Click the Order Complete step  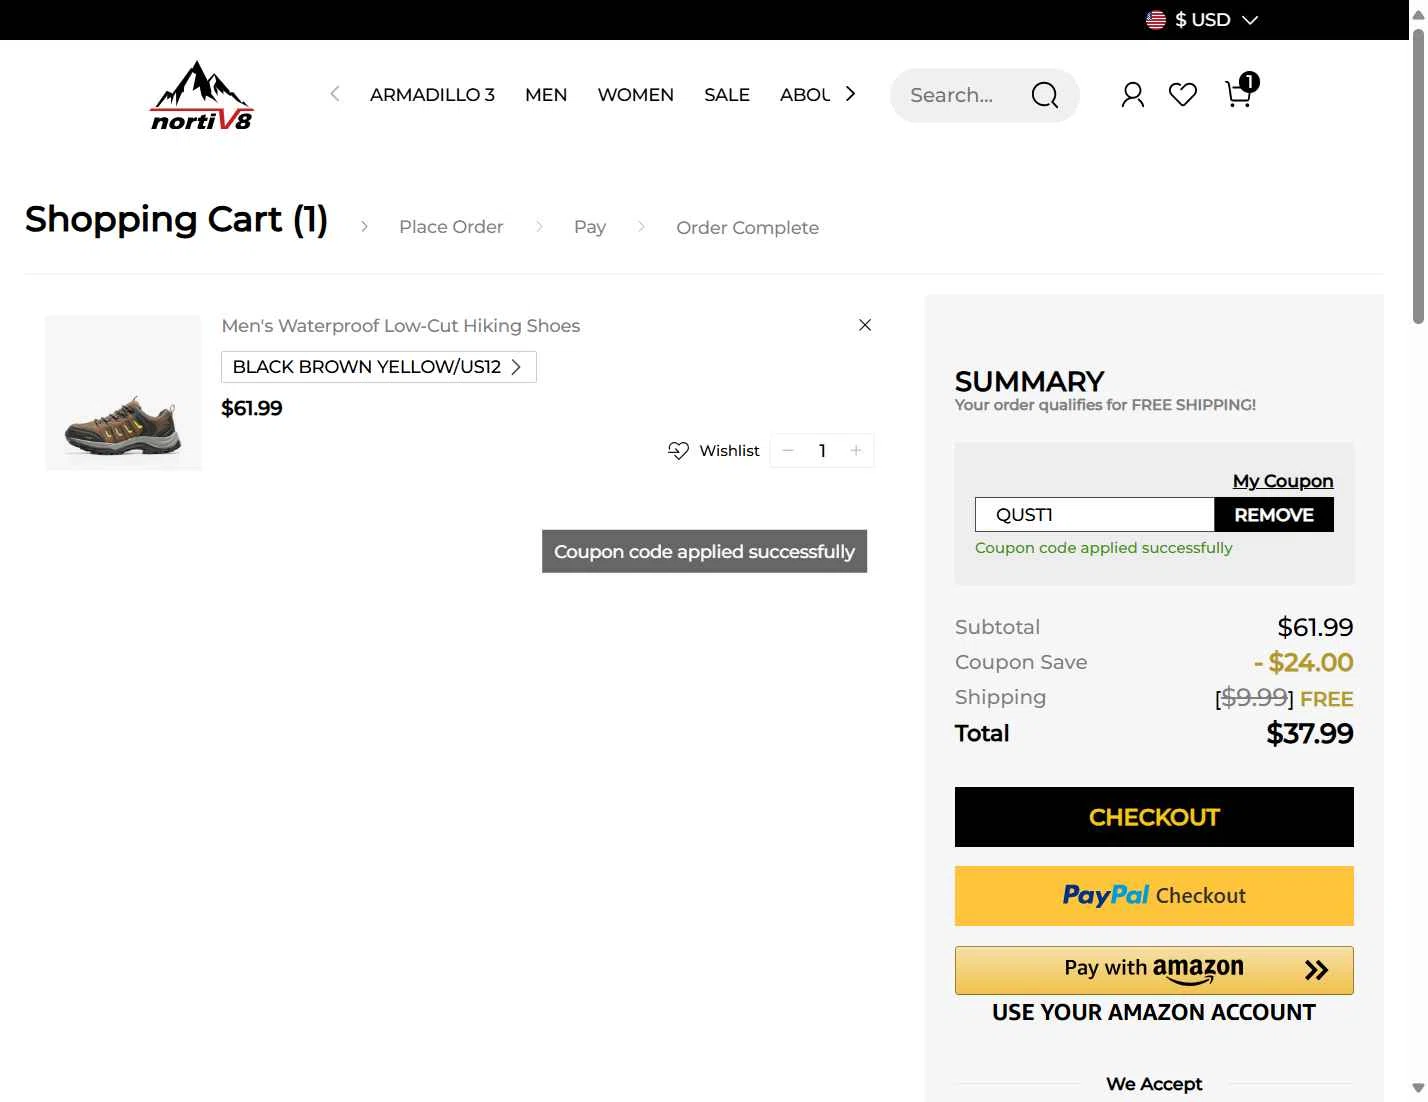click(x=747, y=228)
